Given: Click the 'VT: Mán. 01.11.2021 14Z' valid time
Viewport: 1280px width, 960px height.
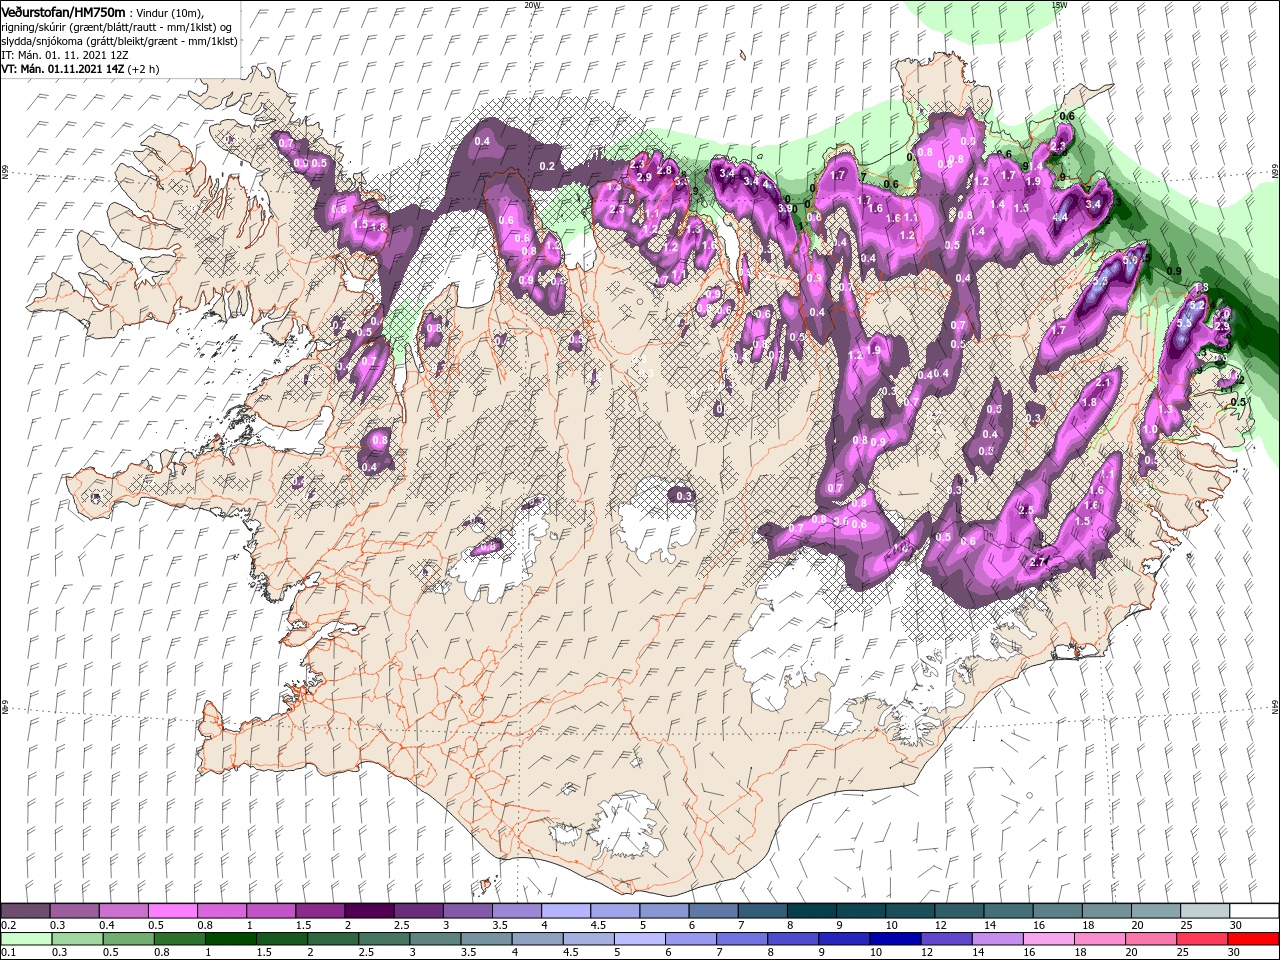Looking at the screenshot, I should tap(62, 69).
